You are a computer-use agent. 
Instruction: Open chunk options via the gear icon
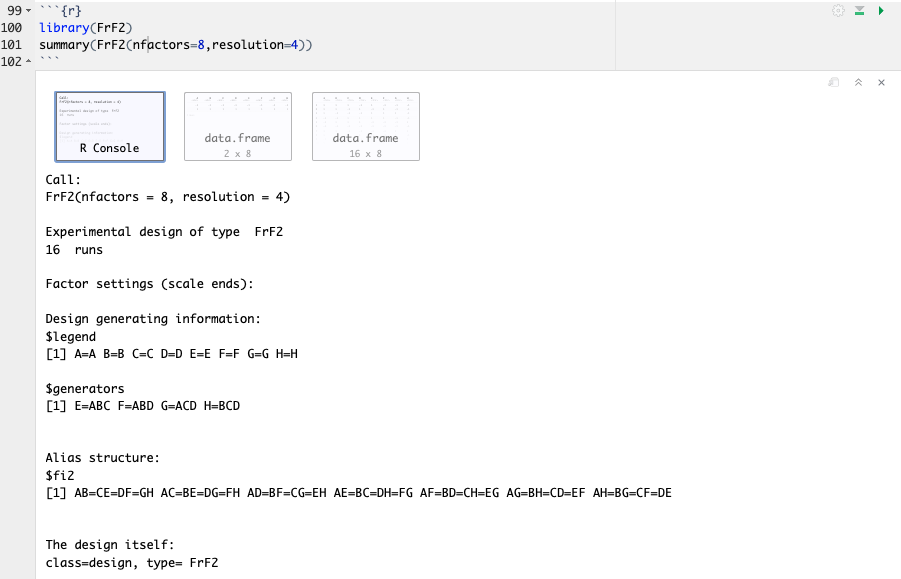point(838,9)
